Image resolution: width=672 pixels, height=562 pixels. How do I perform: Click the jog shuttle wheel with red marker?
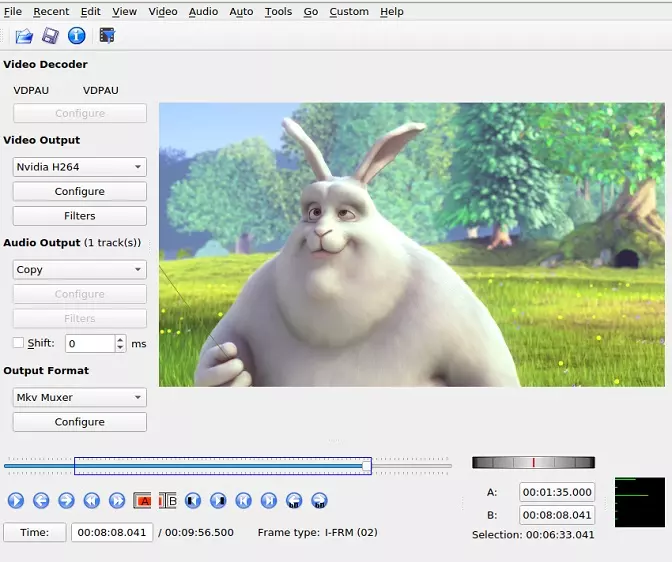click(x=534, y=463)
